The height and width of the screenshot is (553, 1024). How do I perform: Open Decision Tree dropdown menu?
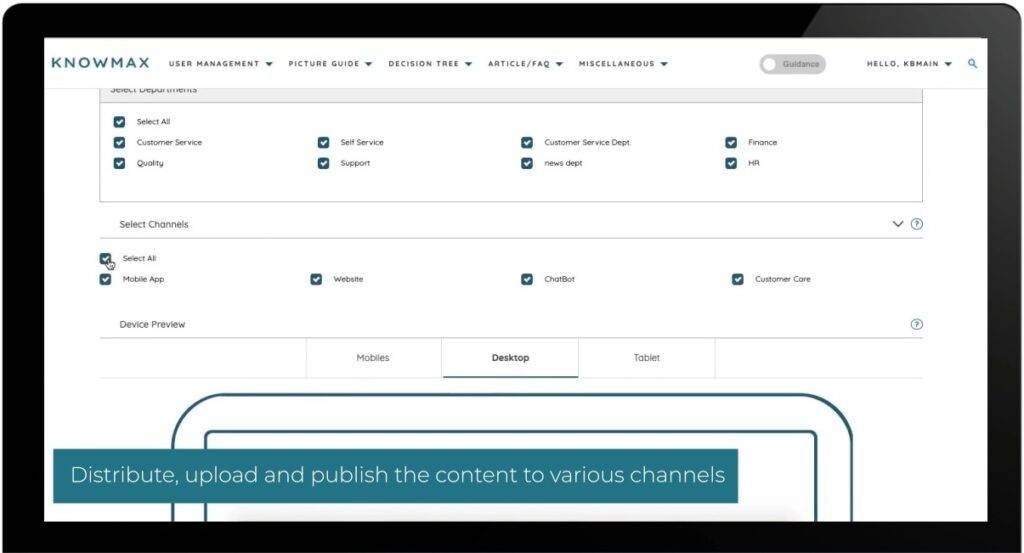pos(430,64)
